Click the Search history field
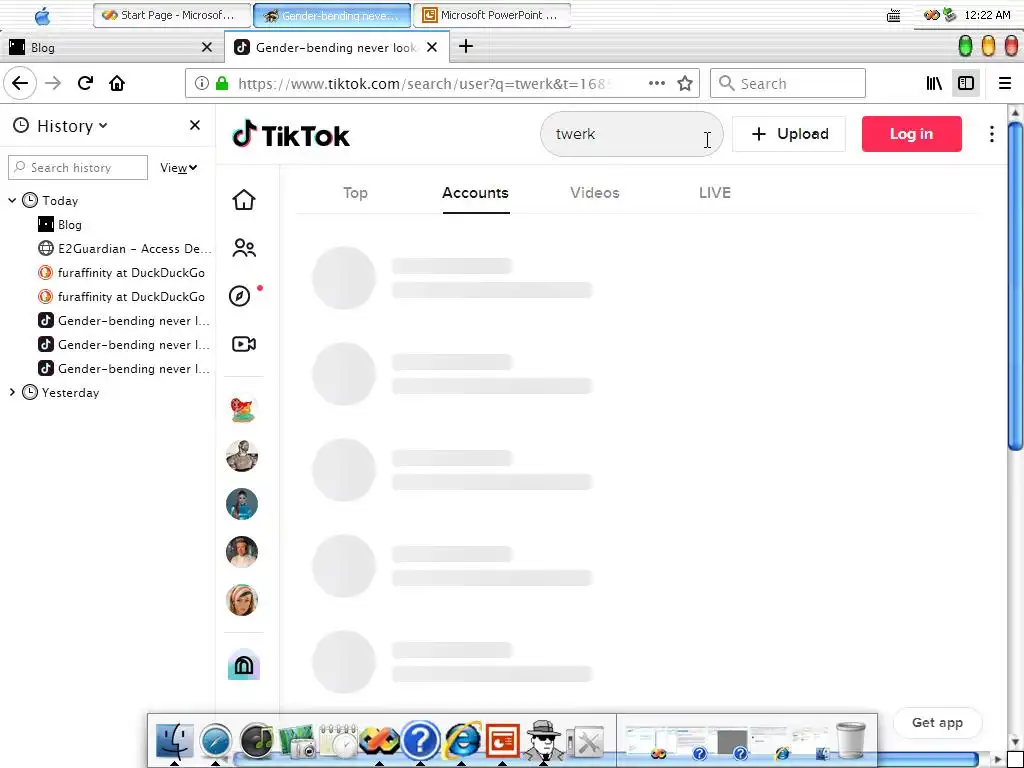Image resolution: width=1024 pixels, height=768 pixels. (78, 168)
